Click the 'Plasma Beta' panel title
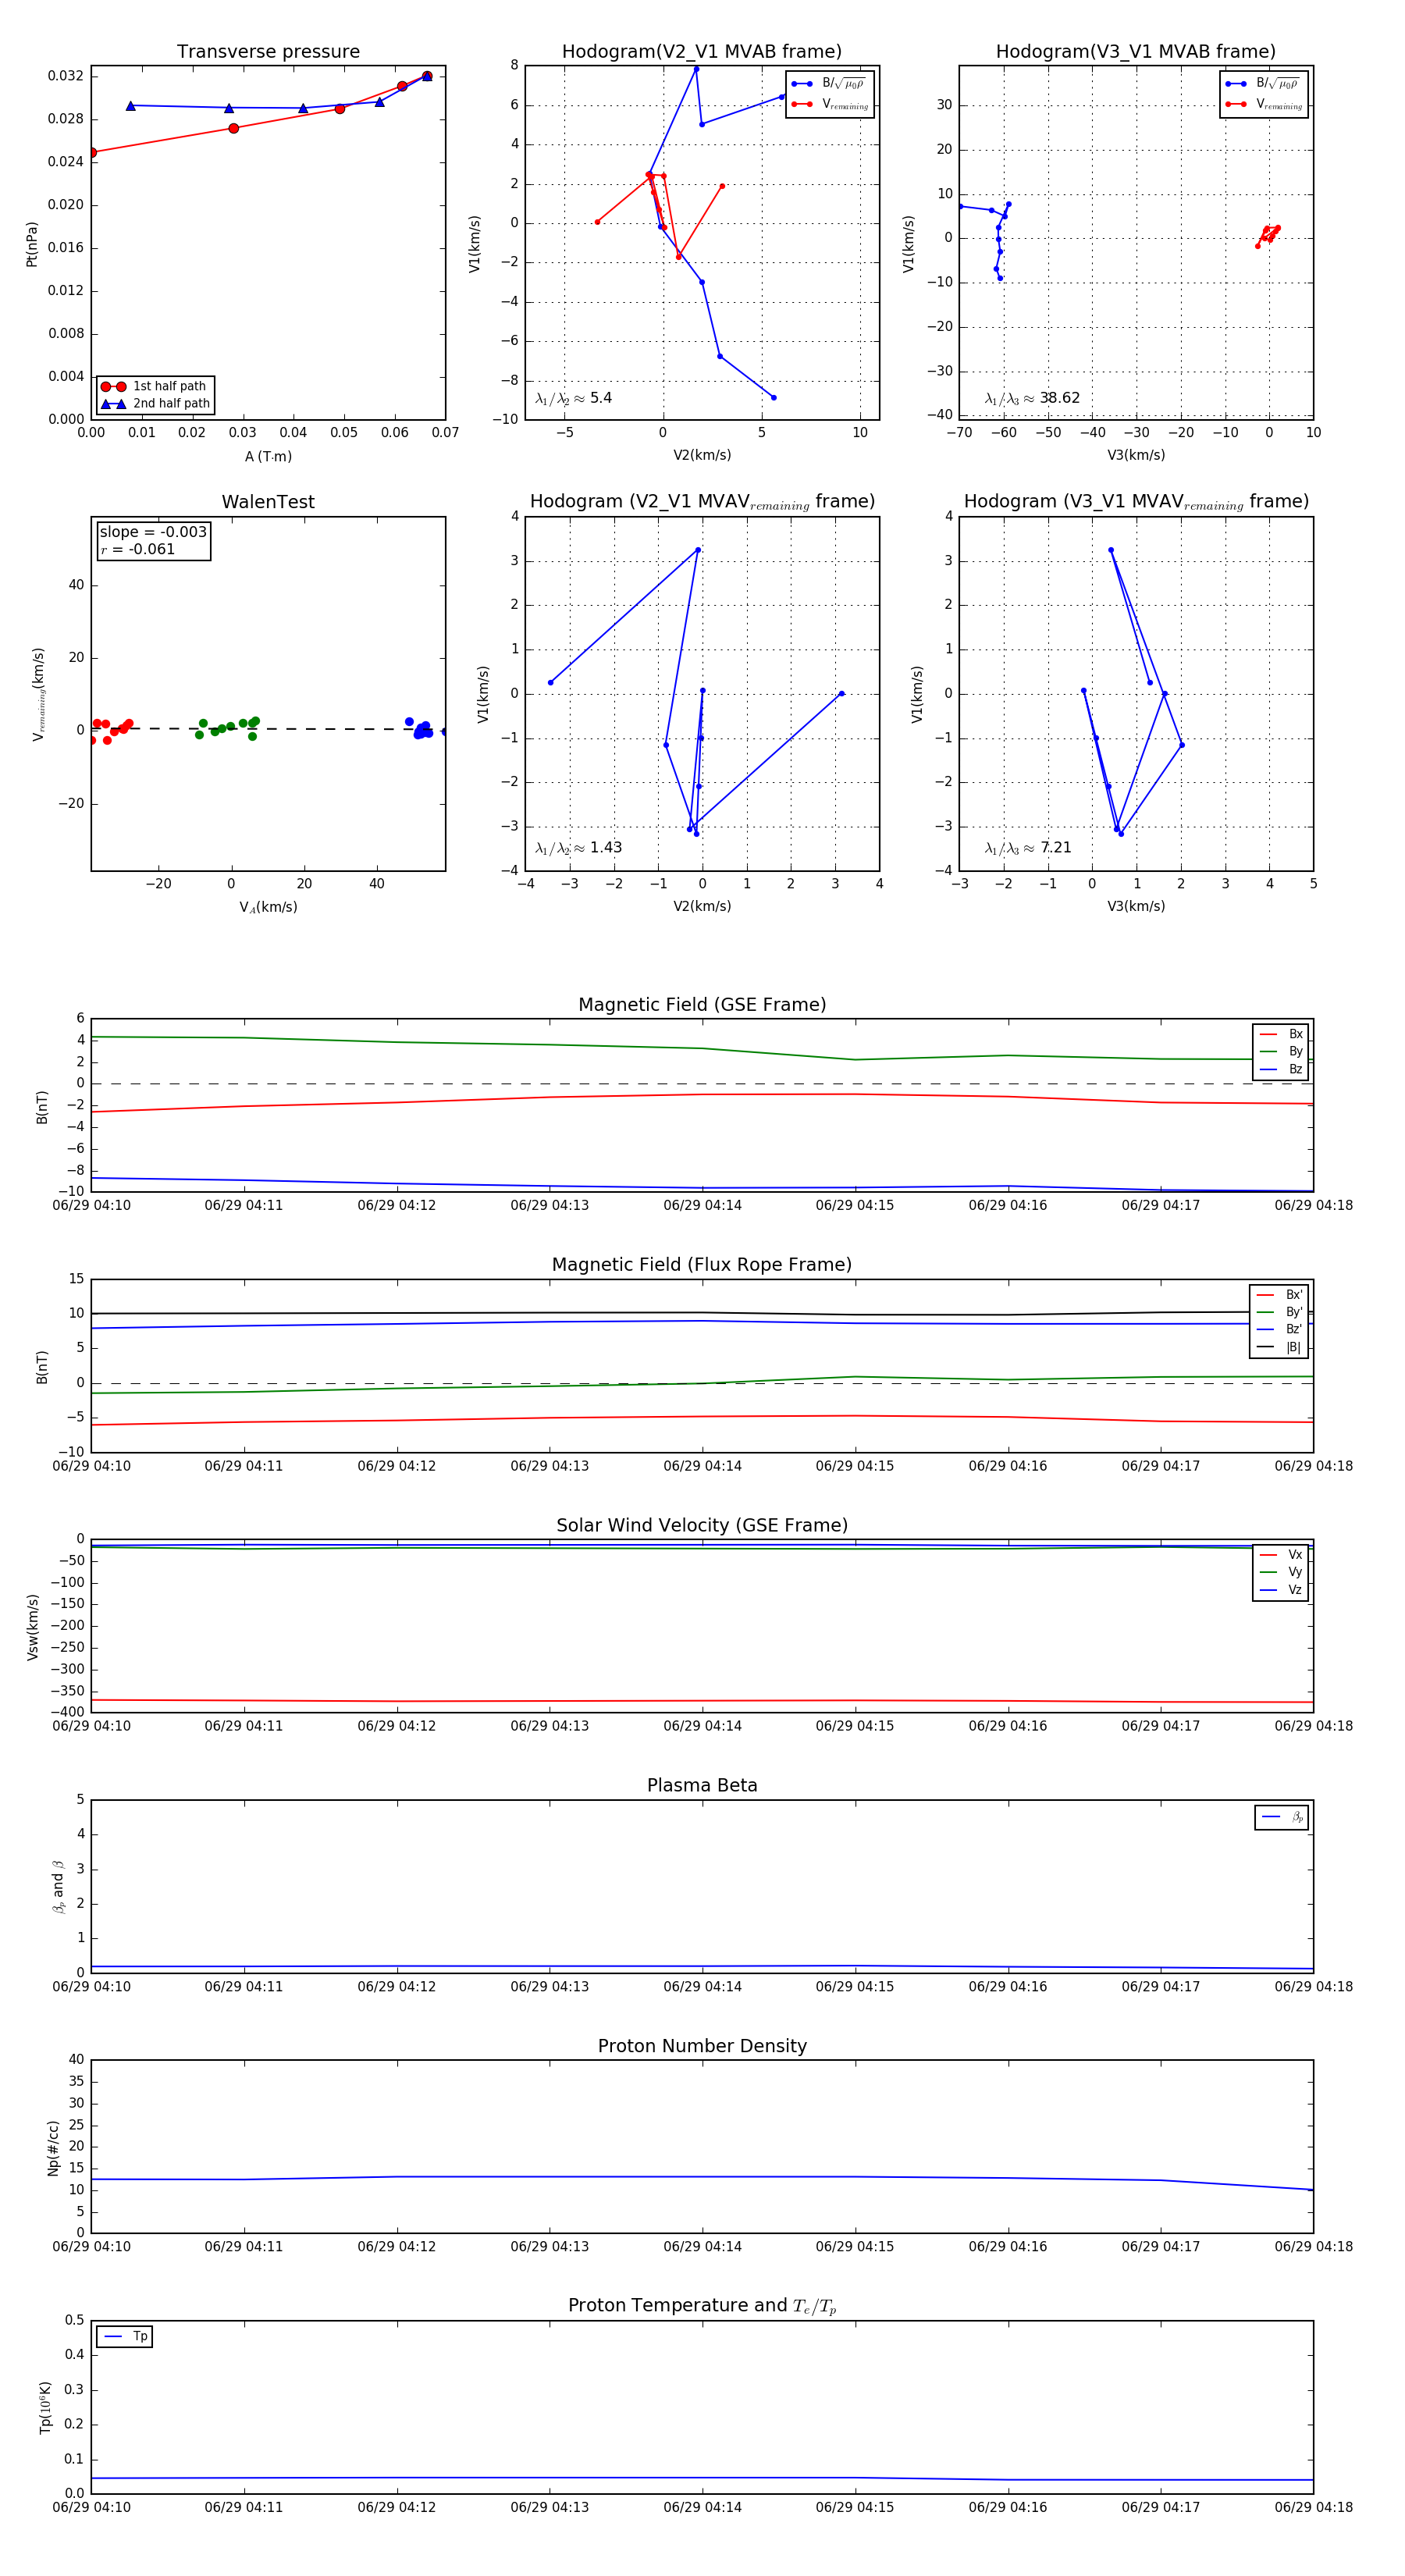1405x2576 pixels. click(x=702, y=1785)
